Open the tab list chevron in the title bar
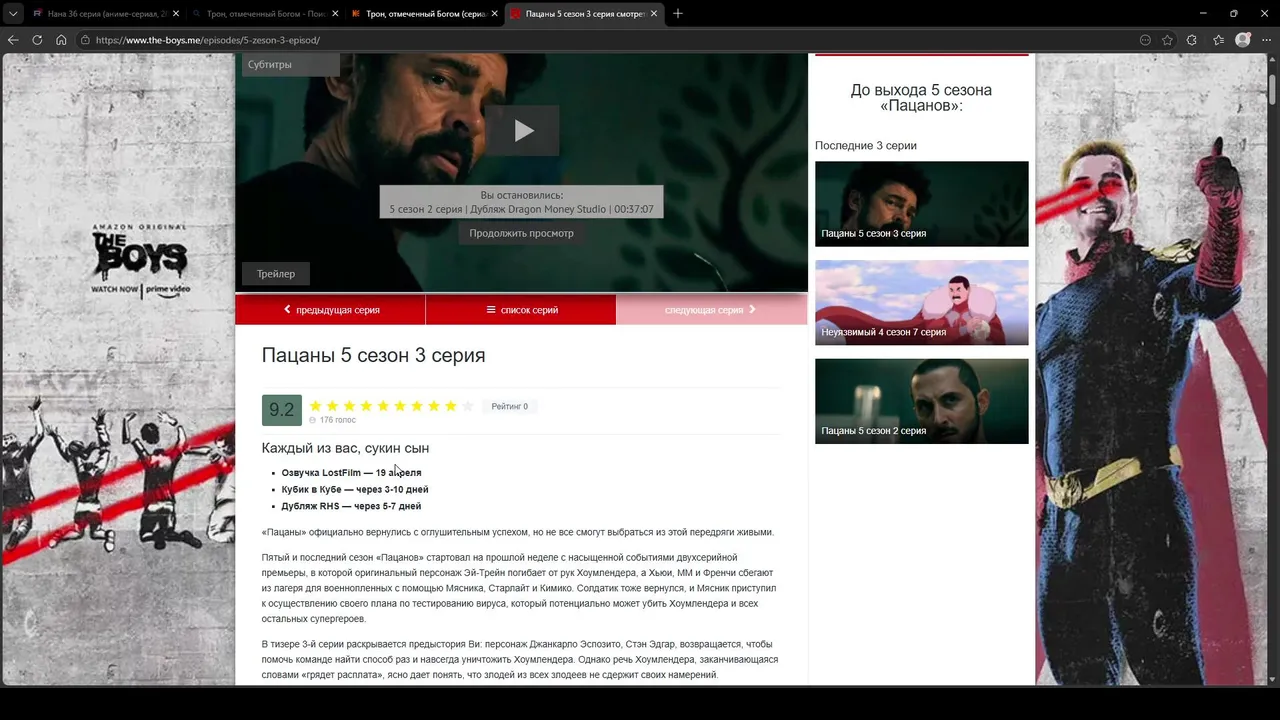This screenshot has width=1280, height=720. pos(12,13)
